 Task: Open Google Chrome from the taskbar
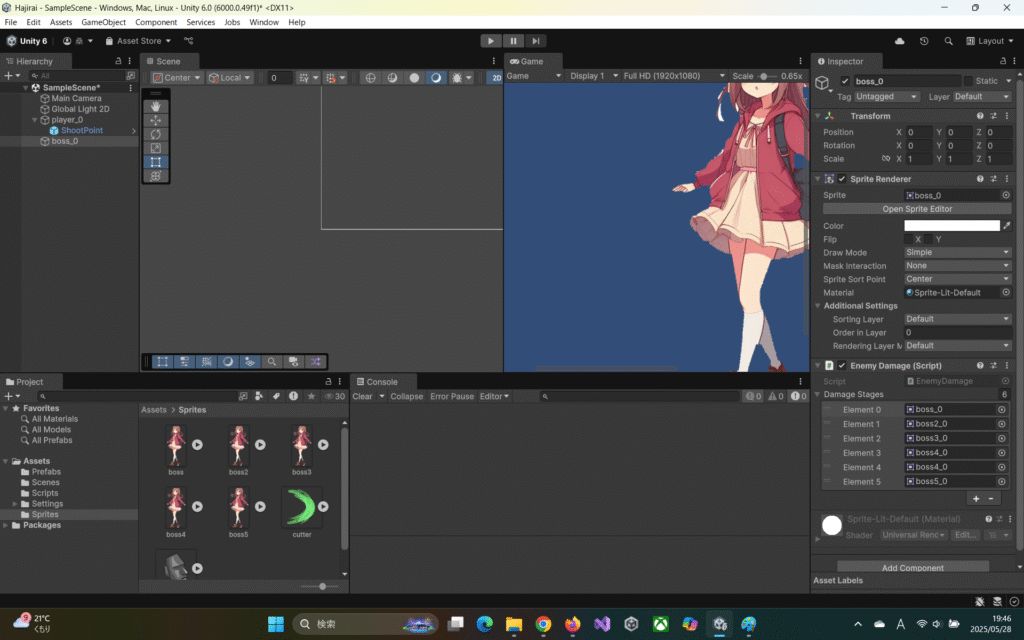click(543, 624)
